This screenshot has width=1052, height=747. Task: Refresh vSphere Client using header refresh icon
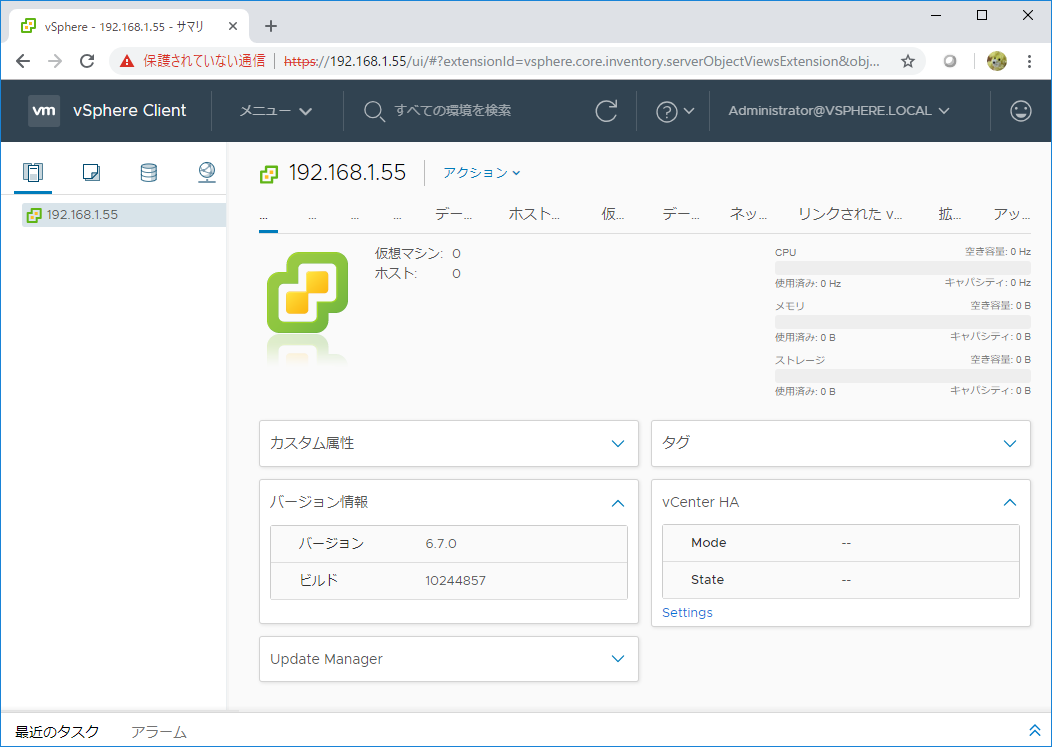coord(606,111)
